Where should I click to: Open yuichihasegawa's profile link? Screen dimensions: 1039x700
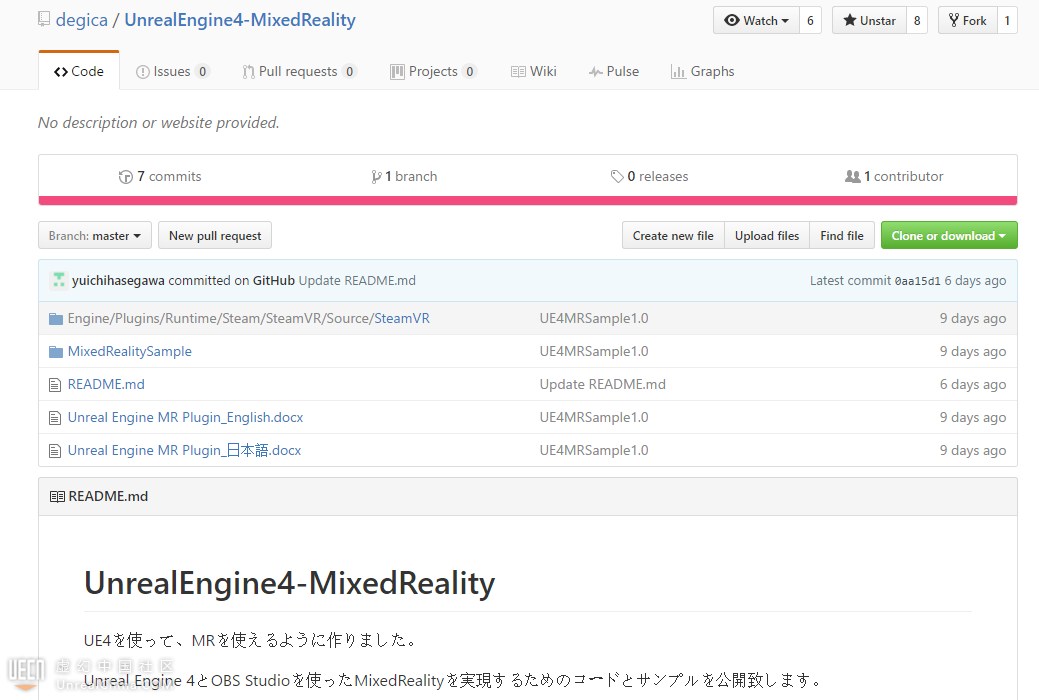118,280
